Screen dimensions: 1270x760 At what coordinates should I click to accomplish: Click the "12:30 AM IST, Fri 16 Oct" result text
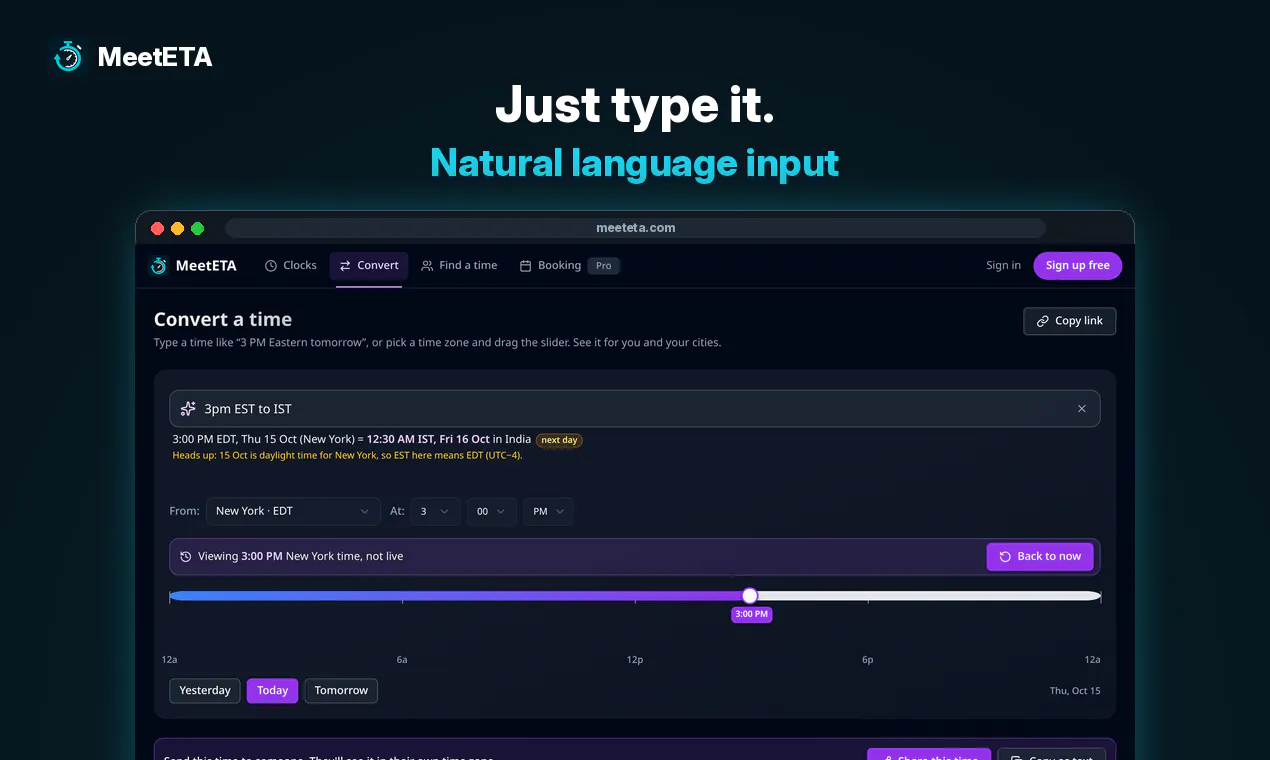tap(429, 440)
